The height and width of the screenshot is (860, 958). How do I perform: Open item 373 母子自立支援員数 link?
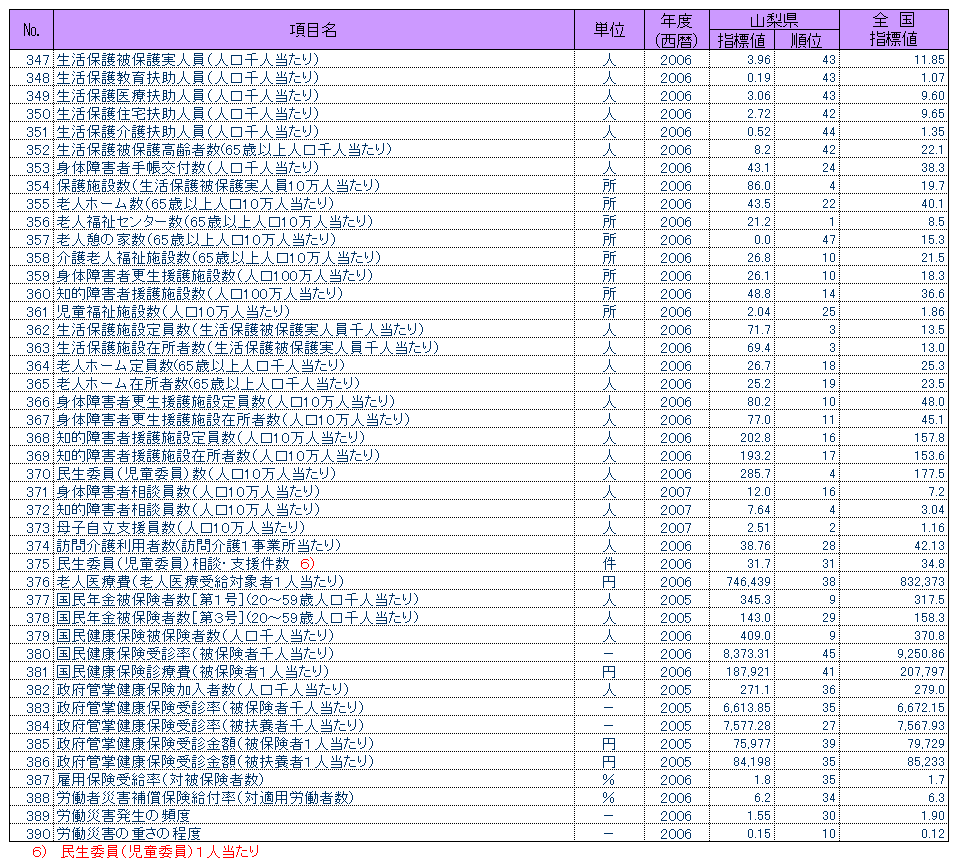coord(180,528)
